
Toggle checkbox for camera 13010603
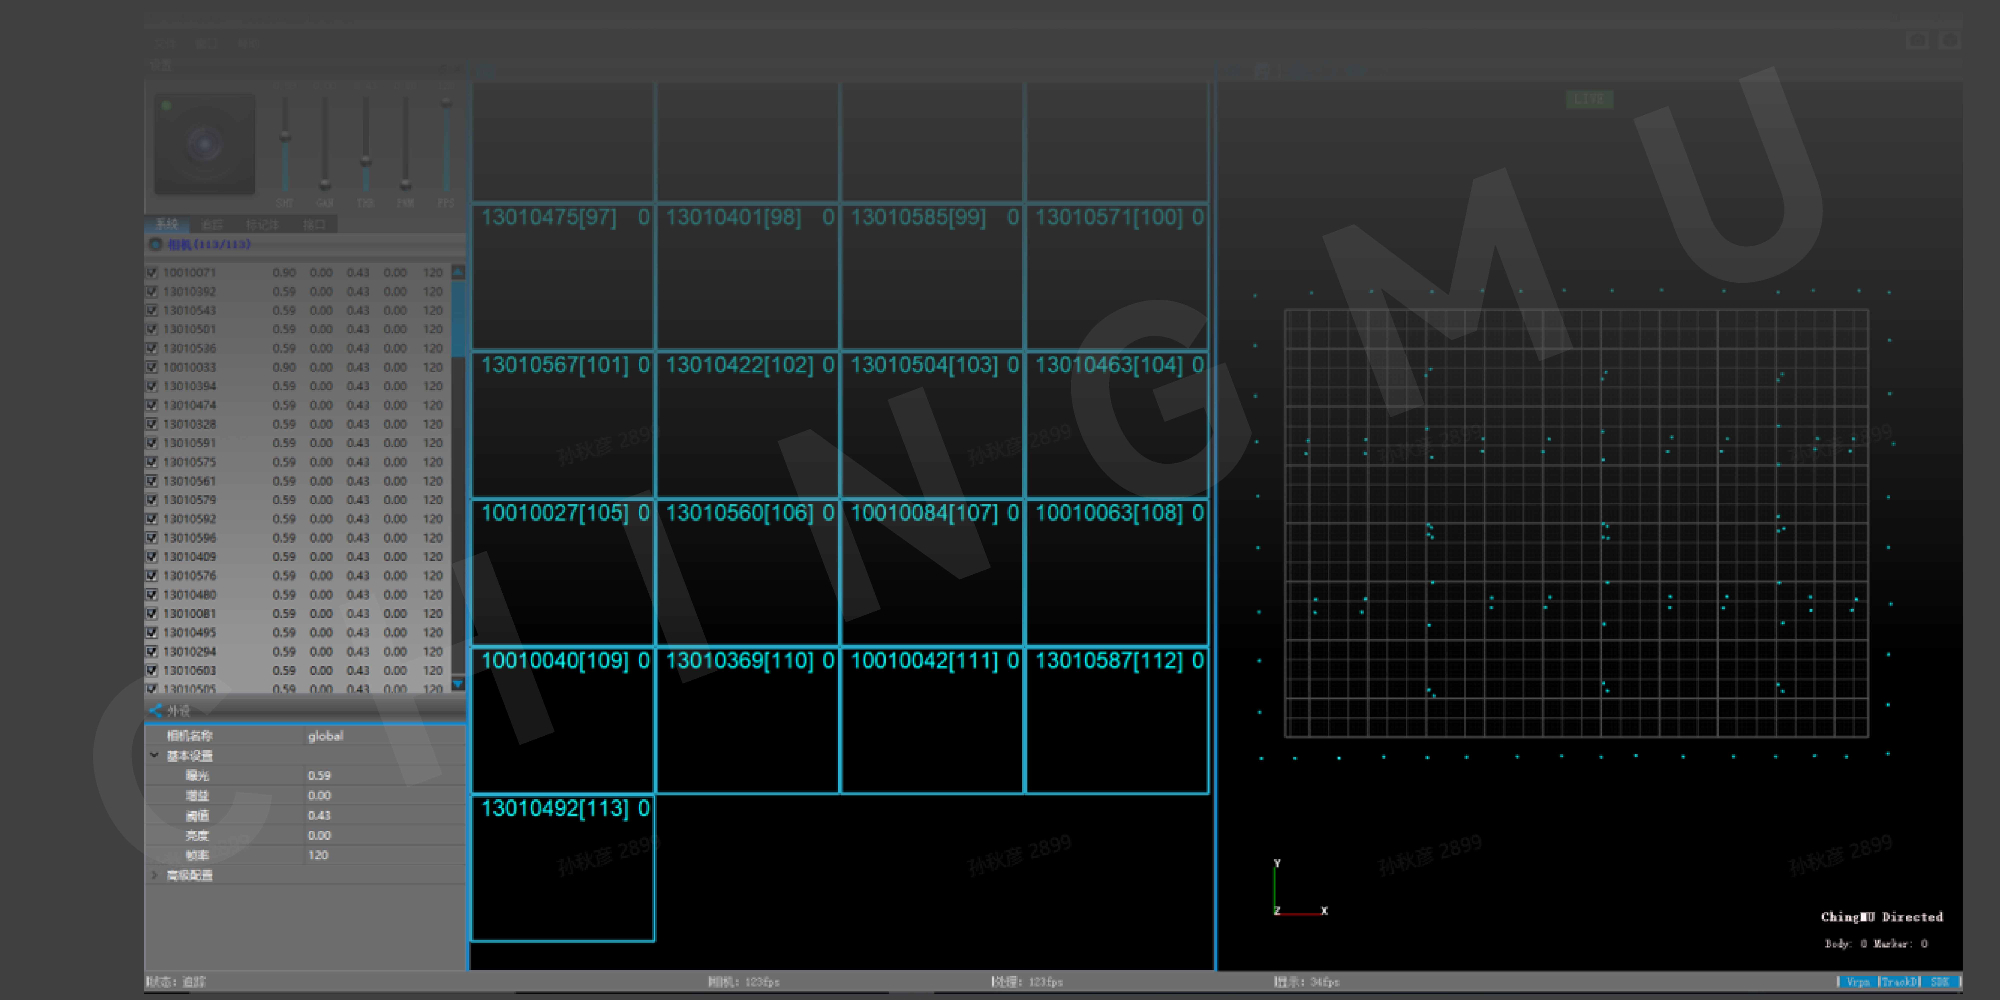[152, 671]
